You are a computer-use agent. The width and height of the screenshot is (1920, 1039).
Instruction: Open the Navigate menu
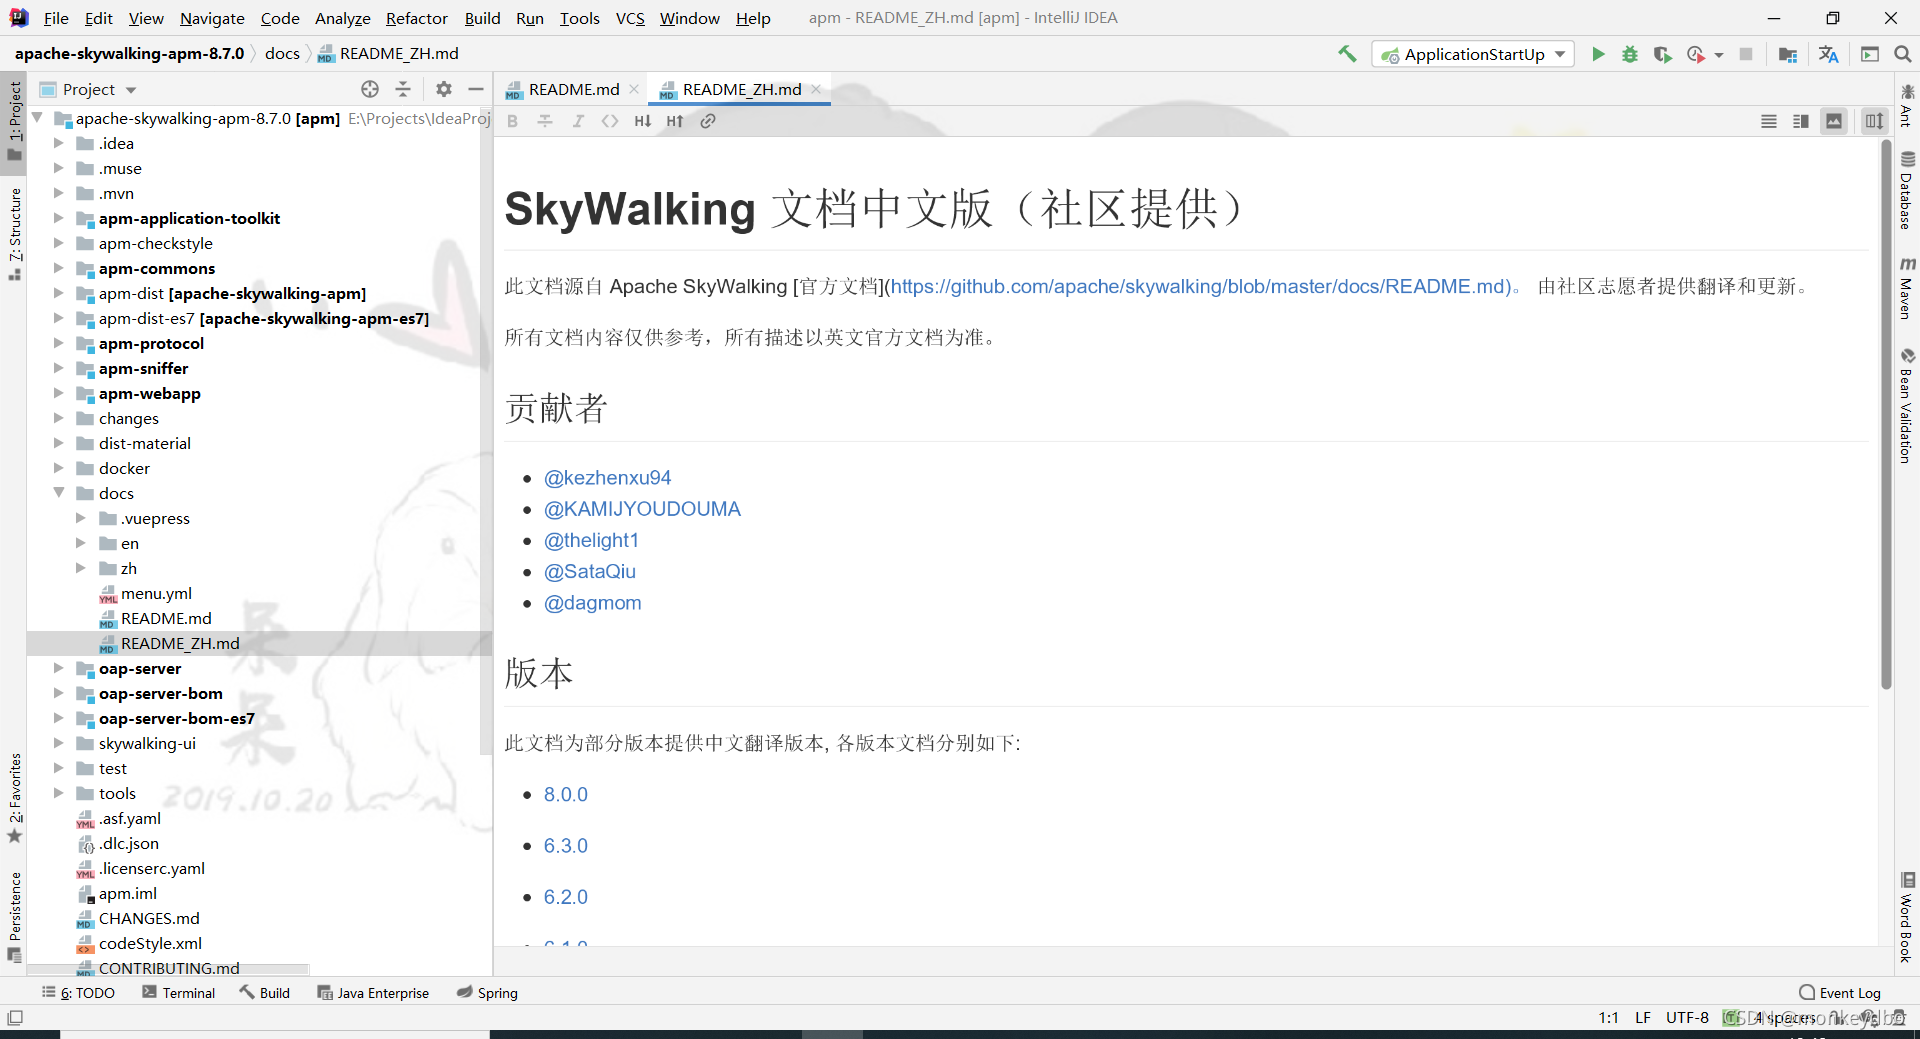coord(212,18)
